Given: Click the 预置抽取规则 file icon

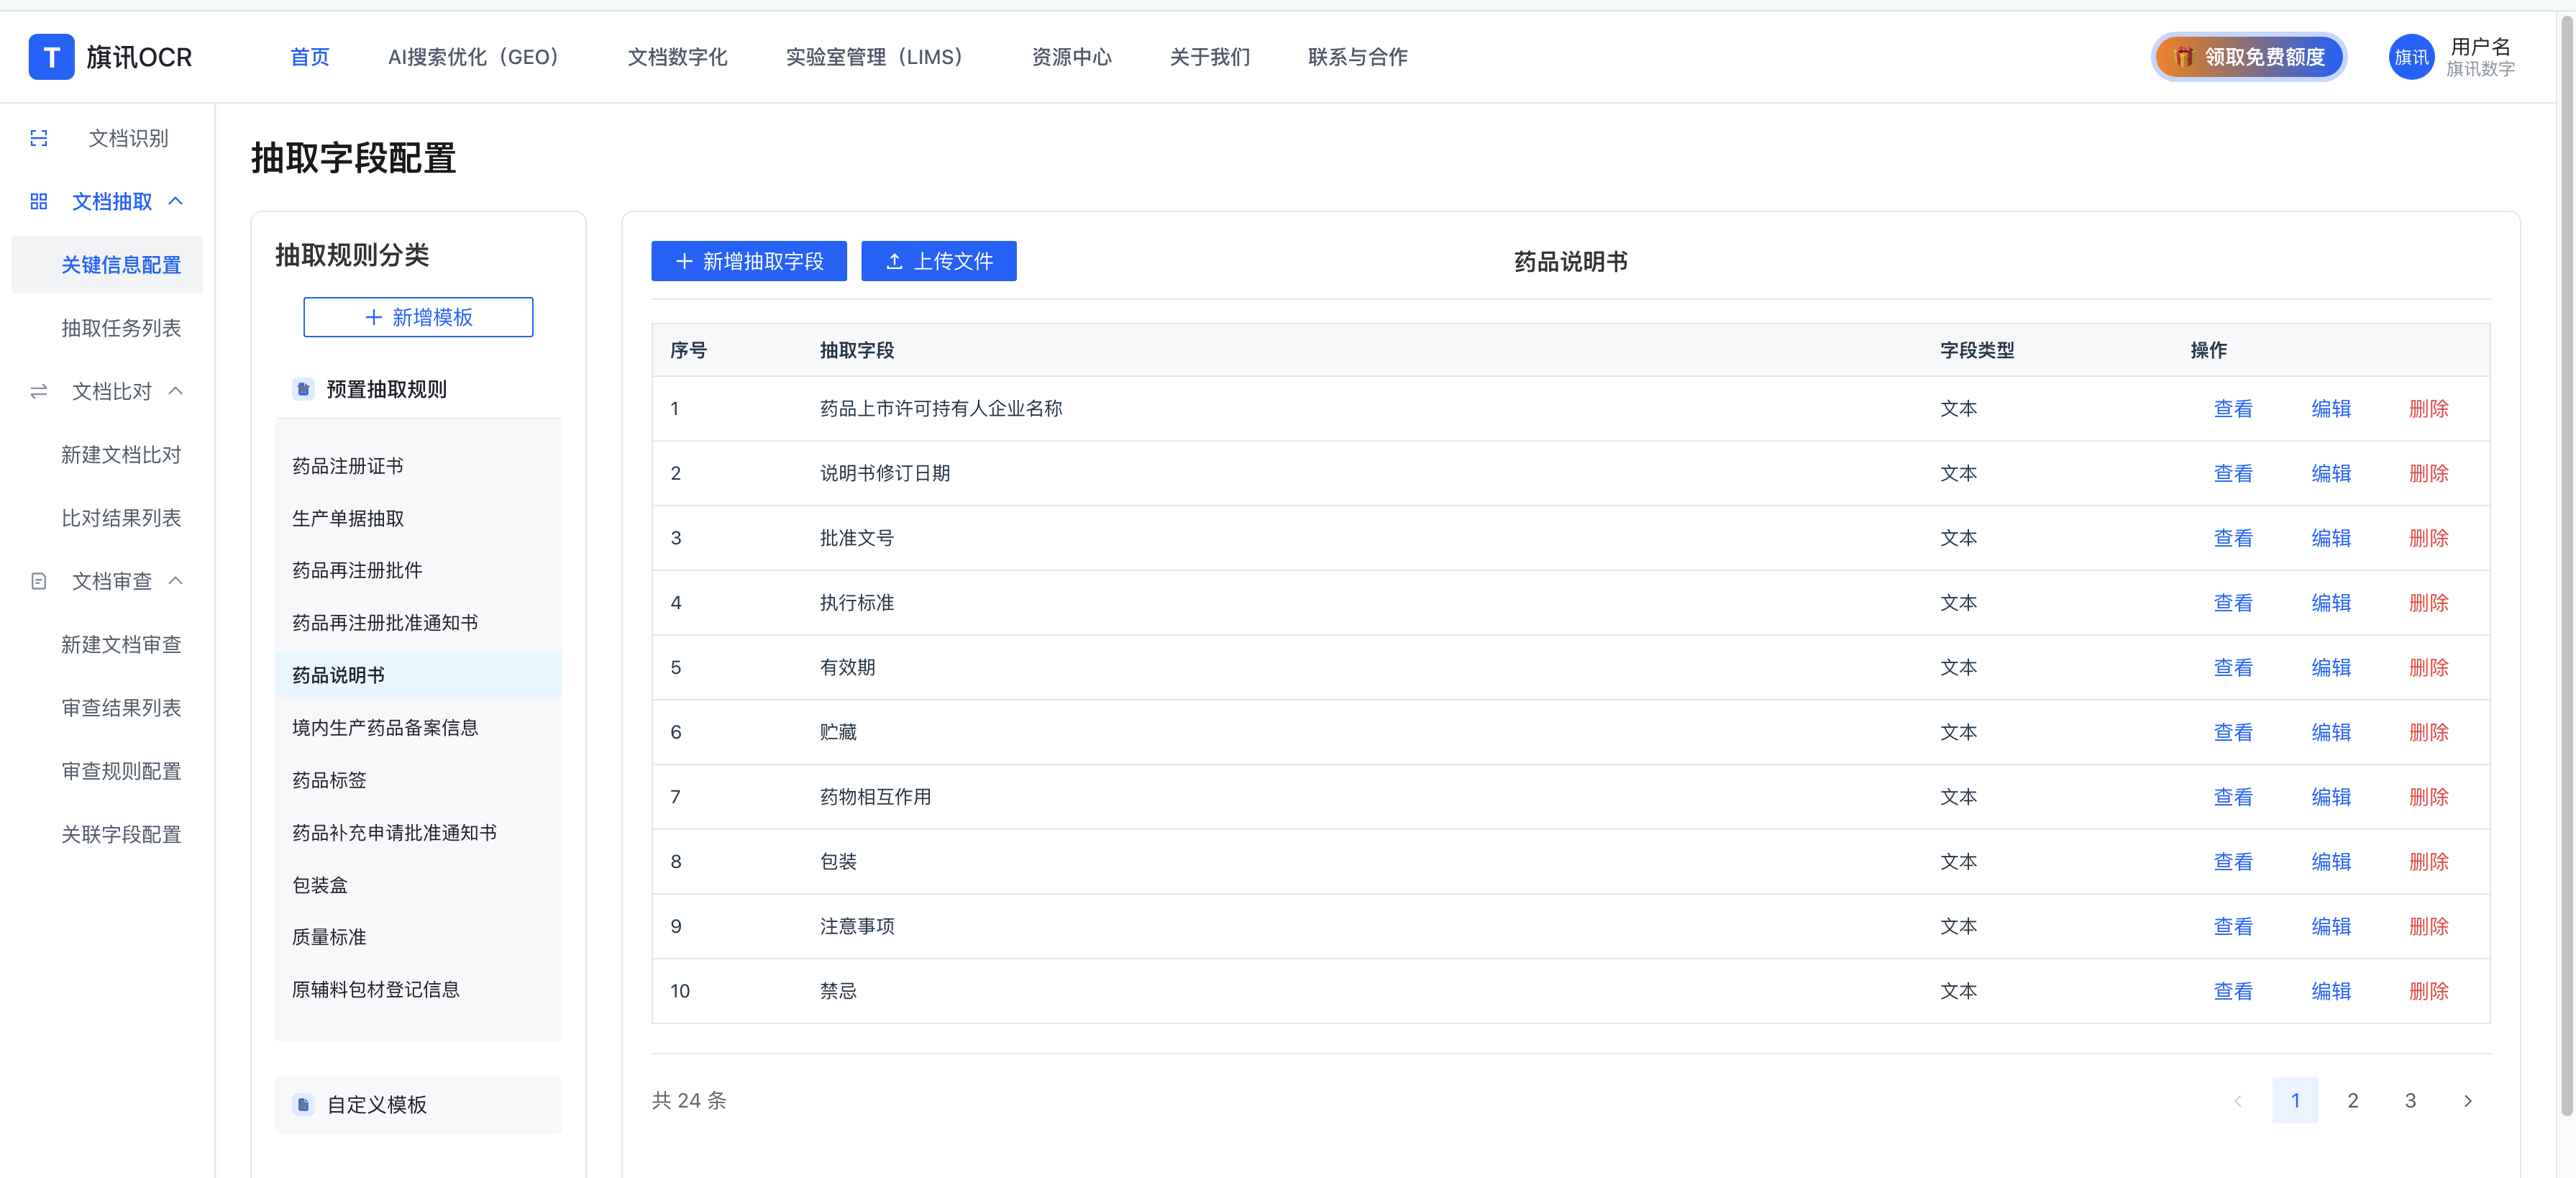Looking at the screenshot, I should [303, 389].
